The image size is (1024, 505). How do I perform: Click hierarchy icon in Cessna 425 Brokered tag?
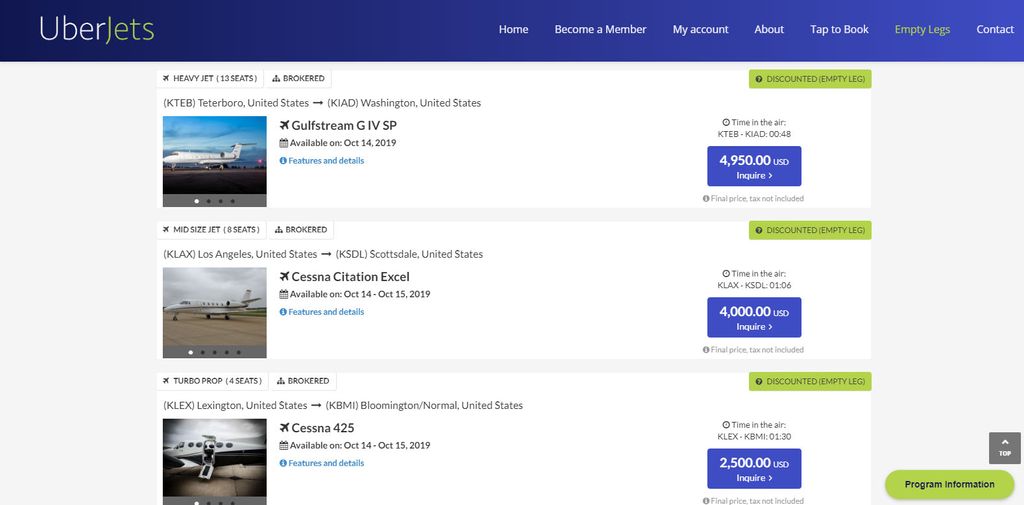pos(281,381)
